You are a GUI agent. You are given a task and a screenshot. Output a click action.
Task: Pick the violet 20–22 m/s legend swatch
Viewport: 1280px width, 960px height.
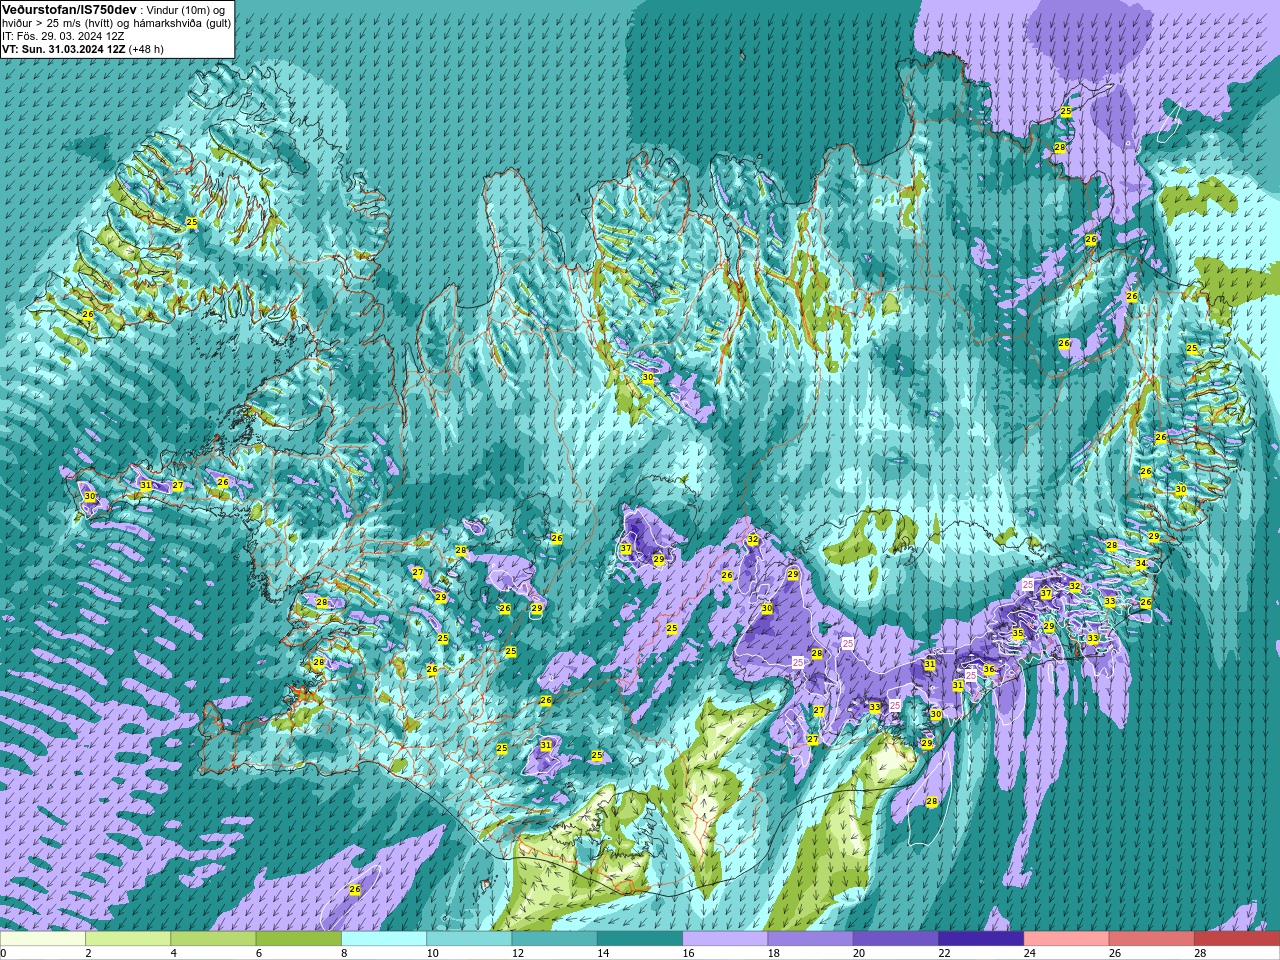coord(896,939)
